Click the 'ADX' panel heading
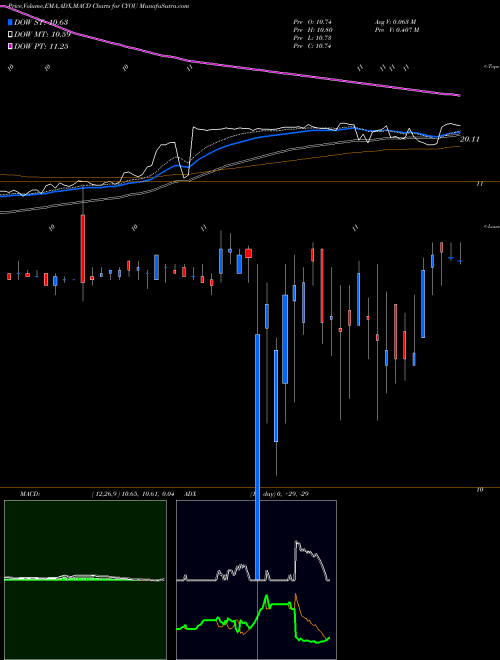 tap(190, 494)
